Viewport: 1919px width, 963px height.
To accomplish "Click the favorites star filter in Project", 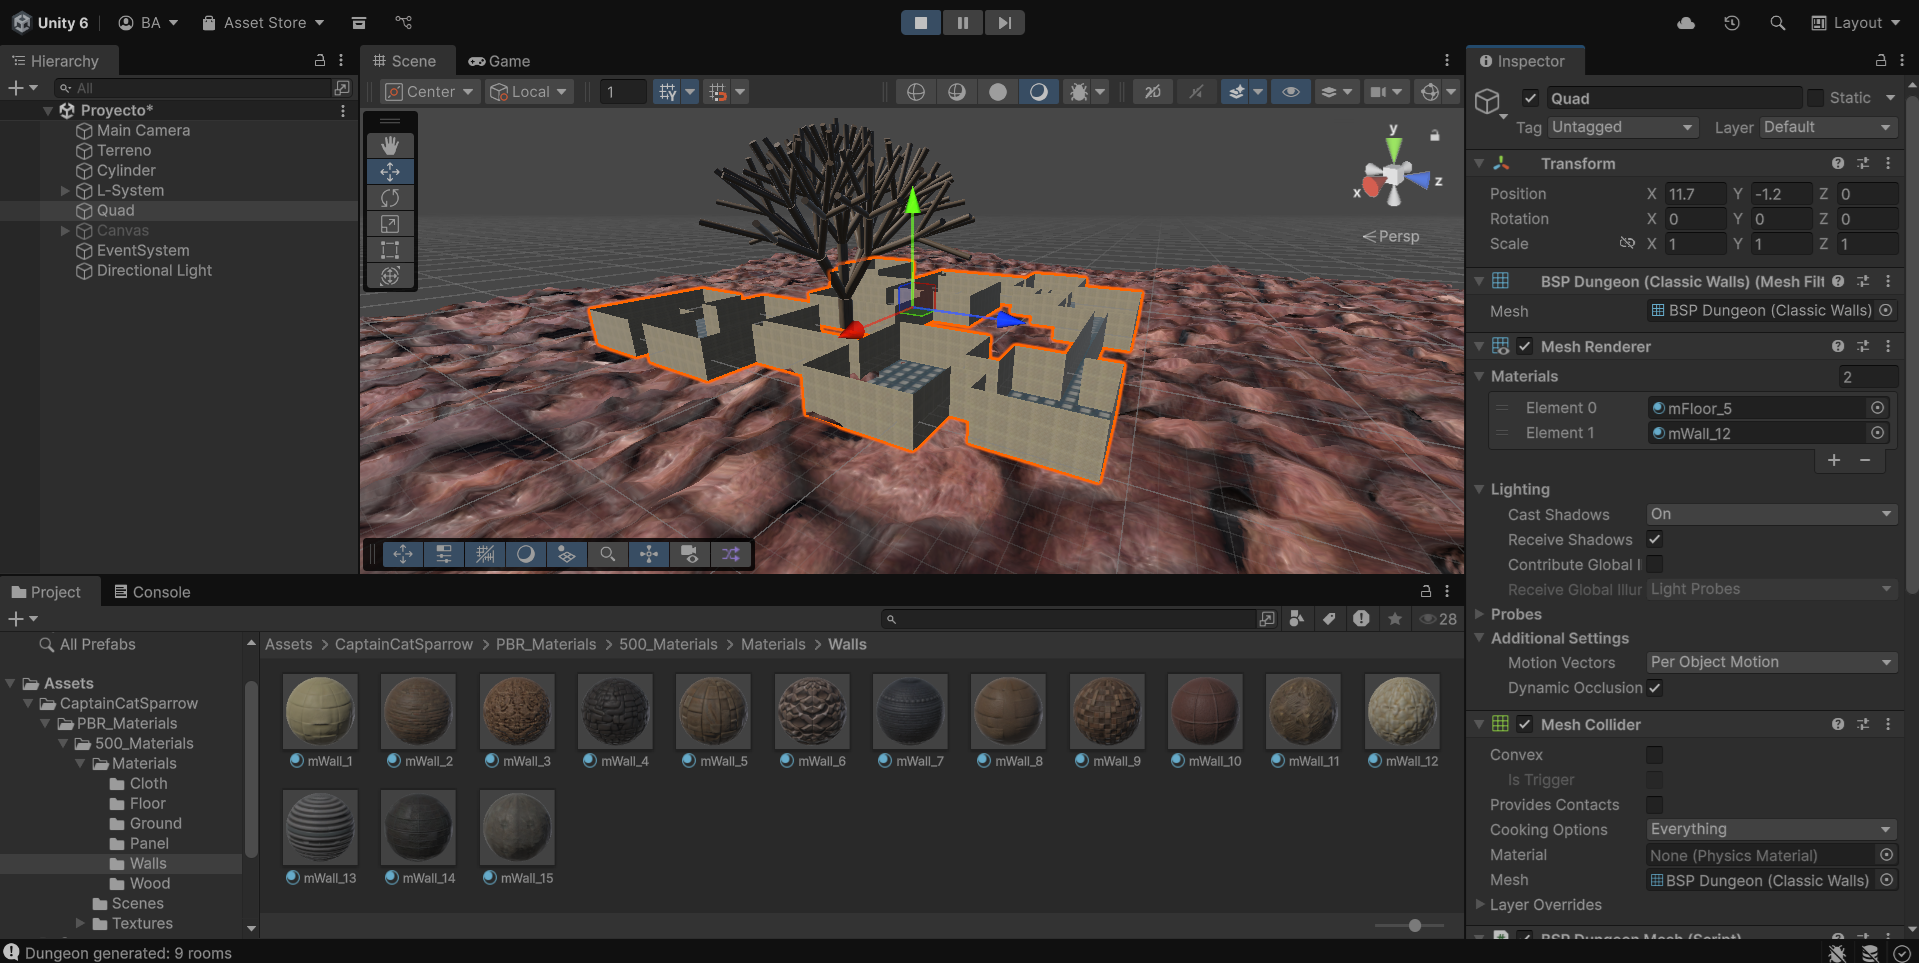I will (x=1395, y=619).
